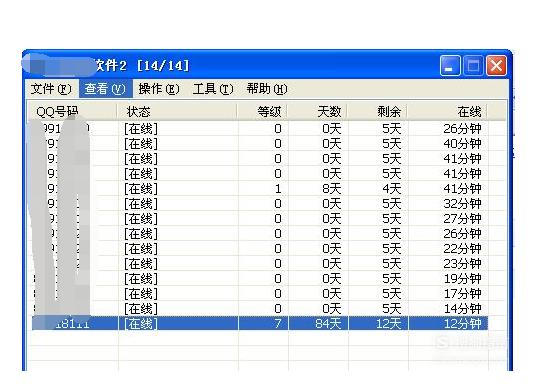
Task: Click the 14分钟 online cell
Action: [462, 308]
